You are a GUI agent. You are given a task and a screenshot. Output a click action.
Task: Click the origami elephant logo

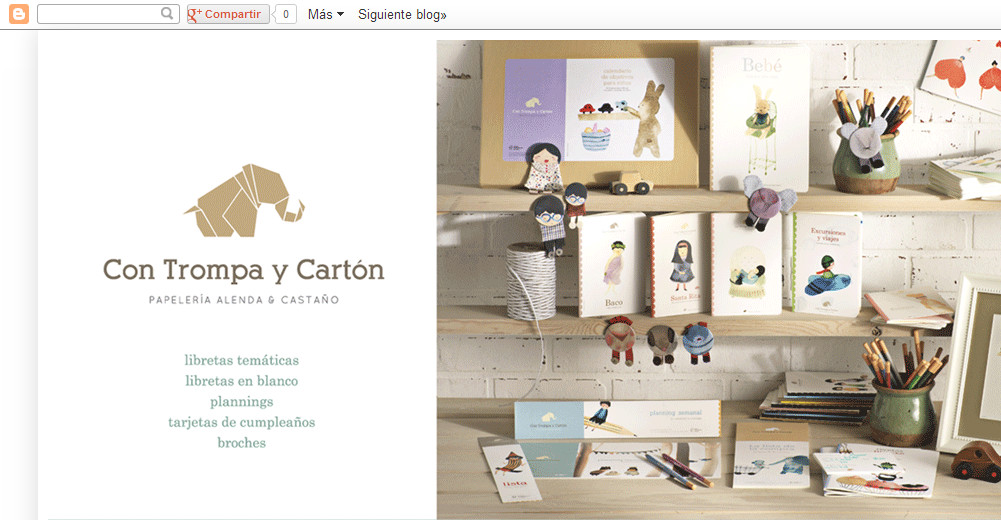pos(243,203)
